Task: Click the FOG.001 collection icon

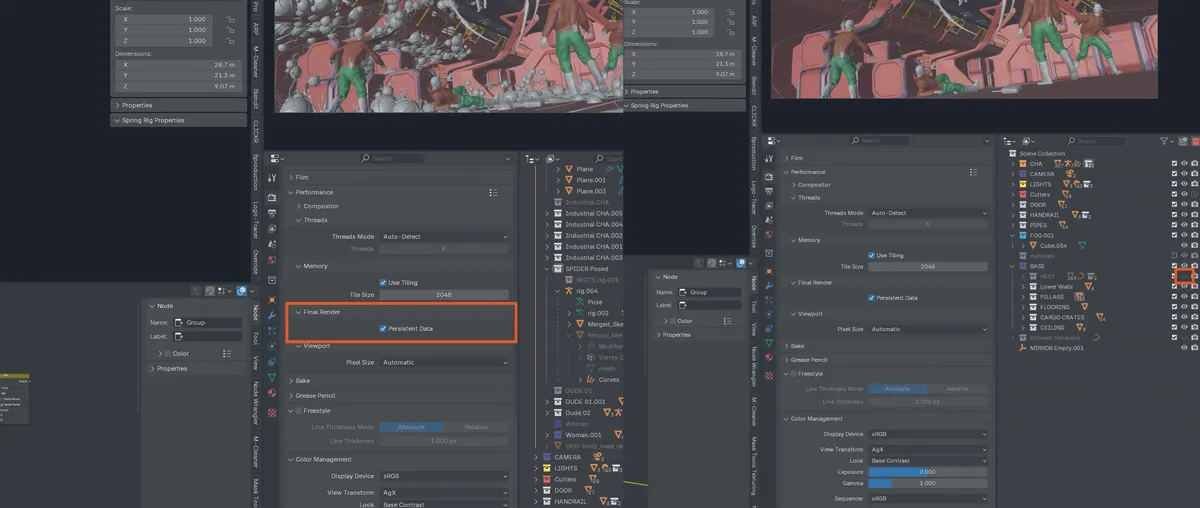Action: click(x=1023, y=235)
